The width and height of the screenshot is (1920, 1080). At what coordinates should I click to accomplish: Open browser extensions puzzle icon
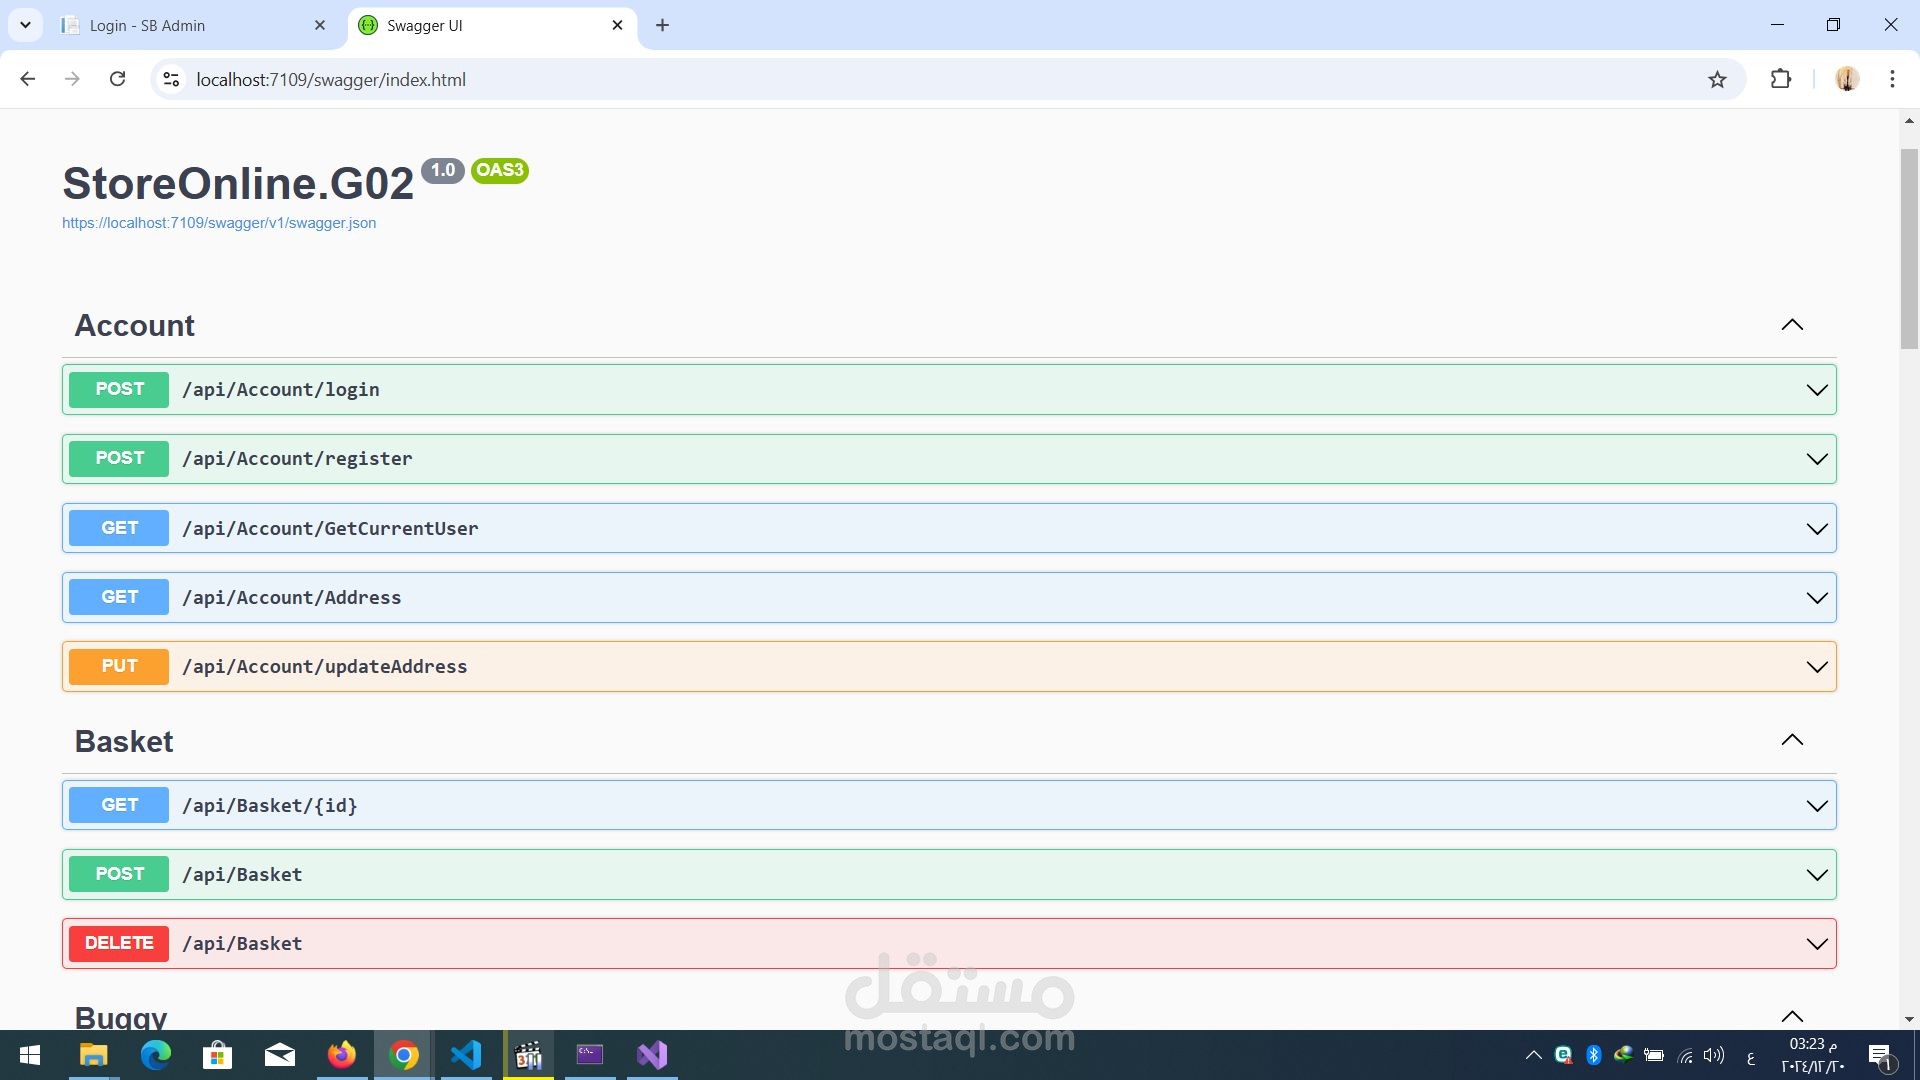click(1780, 79)
